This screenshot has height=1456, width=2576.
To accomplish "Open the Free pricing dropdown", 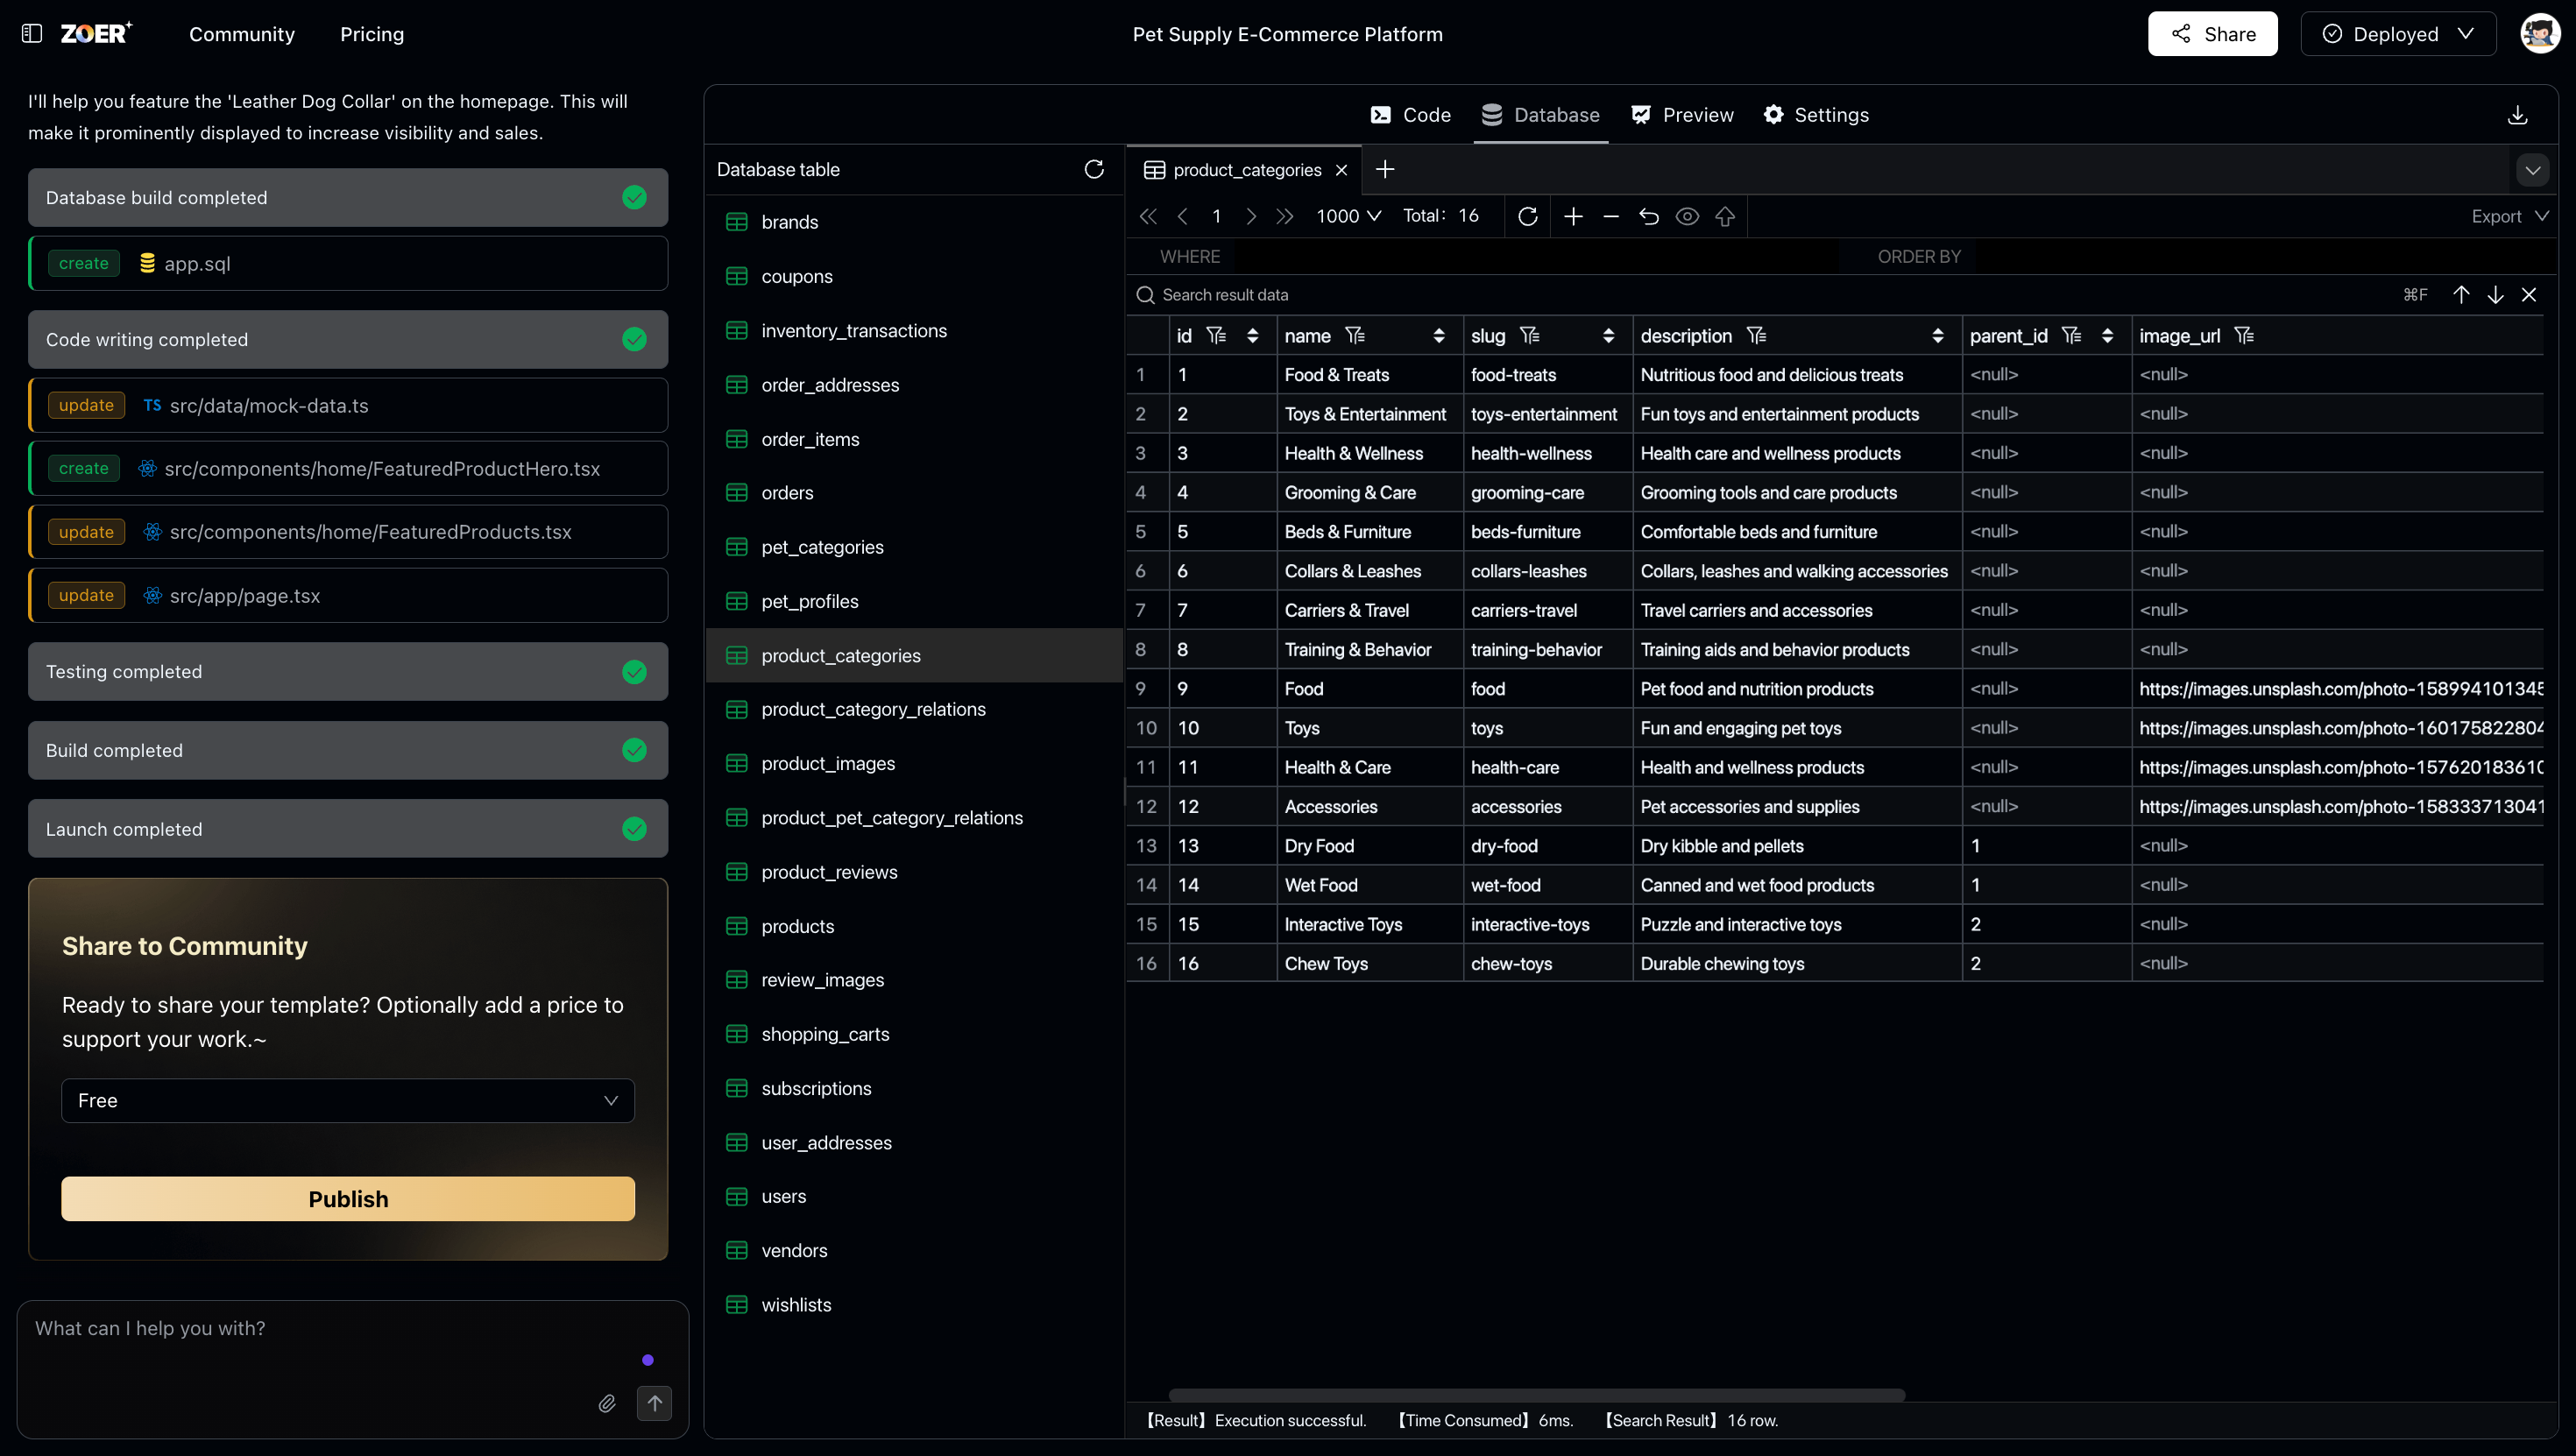I will 347,1100.
